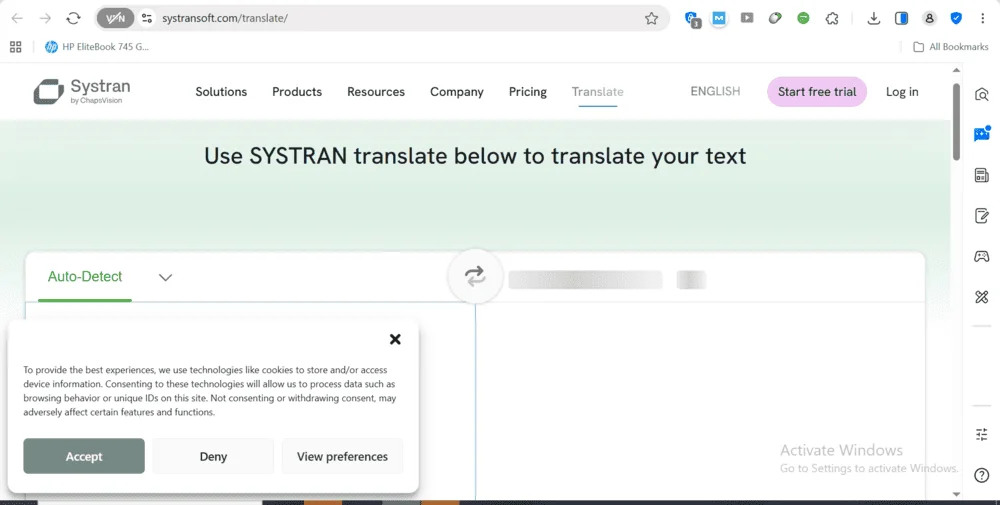Open the three-dot browser menu
This screenshot has width=1000, height=505.
pos(983,18)
